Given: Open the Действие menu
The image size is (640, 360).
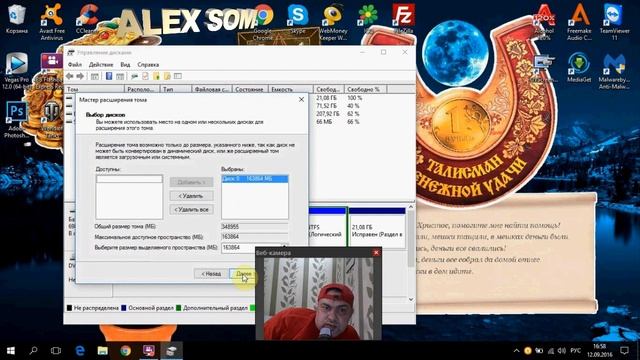Looking at the screenshot, I should tap(101, 64).
